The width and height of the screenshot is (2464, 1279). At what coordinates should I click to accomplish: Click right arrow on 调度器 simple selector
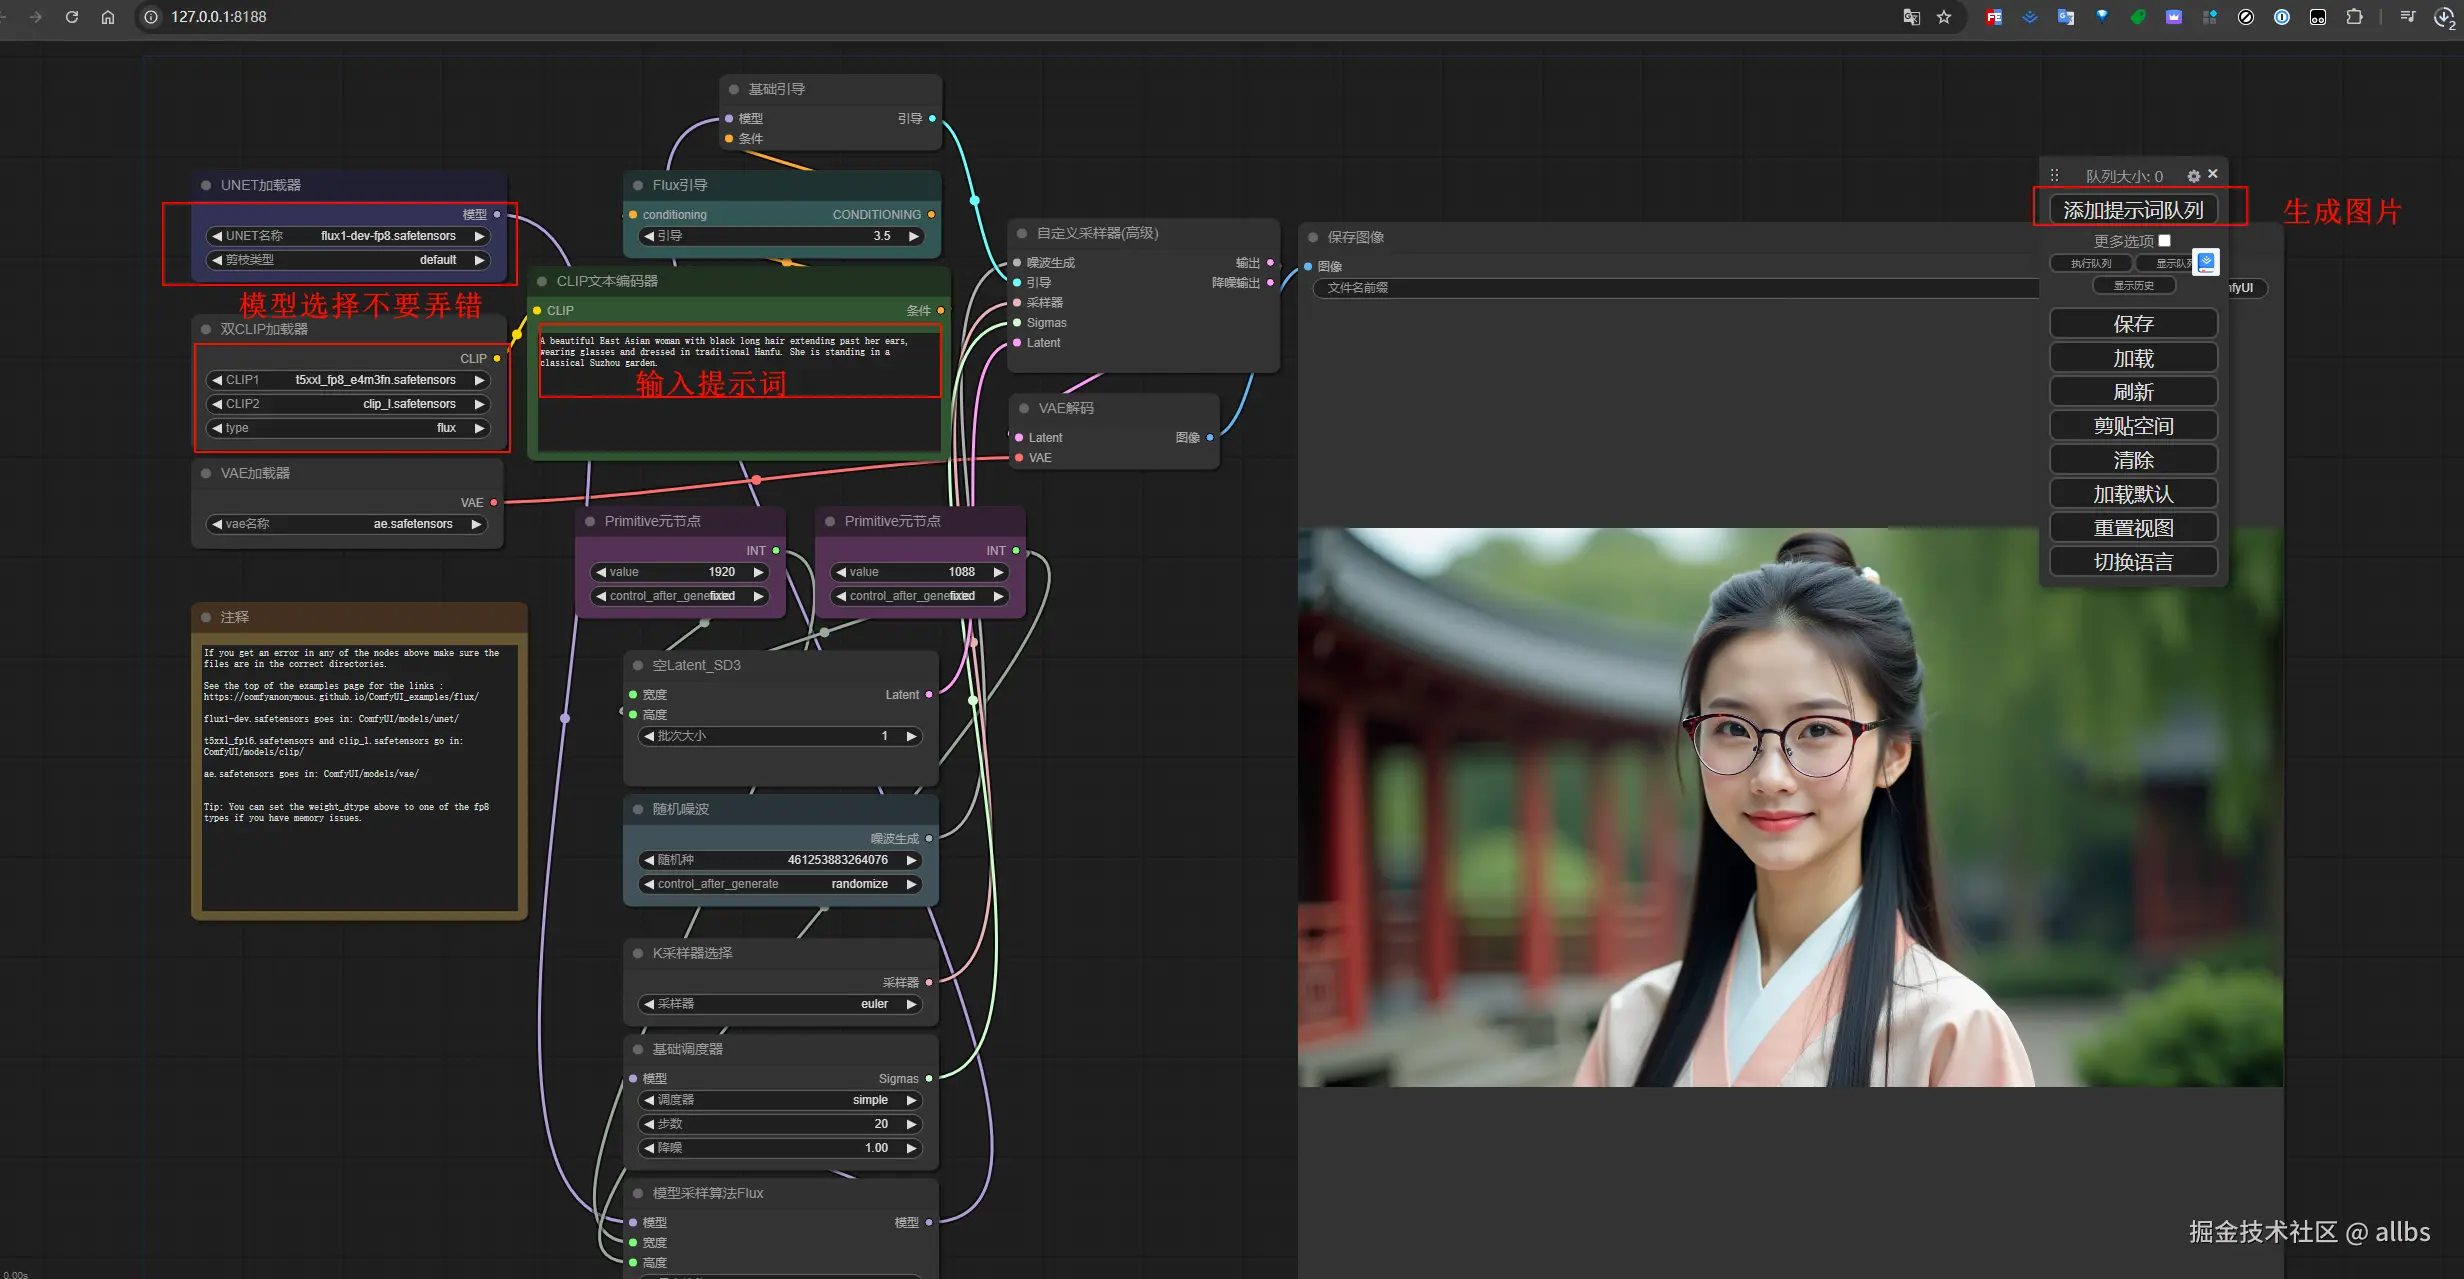tap(911, 1100)
